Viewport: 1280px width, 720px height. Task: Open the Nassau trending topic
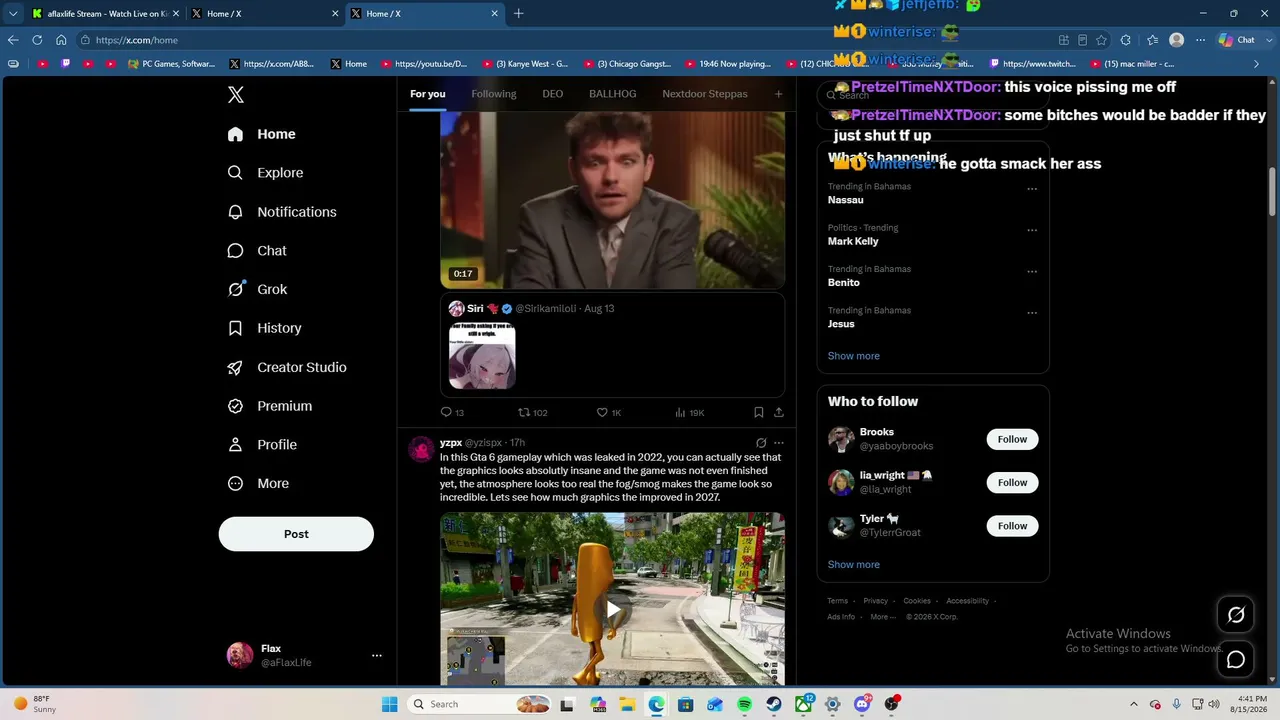(x=846, y=200)
